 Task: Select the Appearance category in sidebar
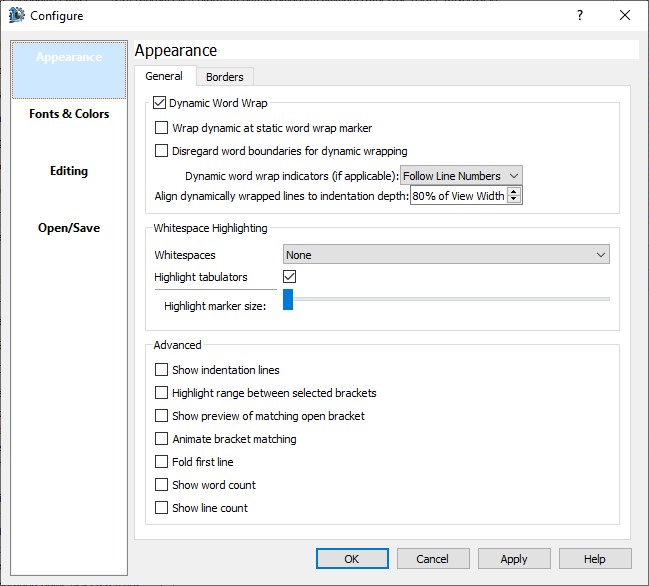pos(69,70)
